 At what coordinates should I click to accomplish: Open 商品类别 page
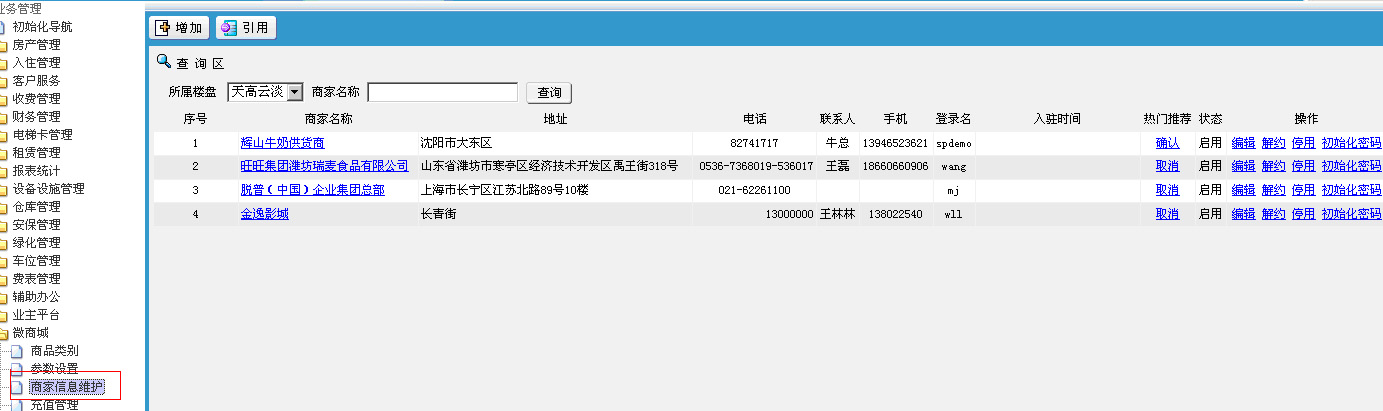pyautogui.click(x=54, y=351)
